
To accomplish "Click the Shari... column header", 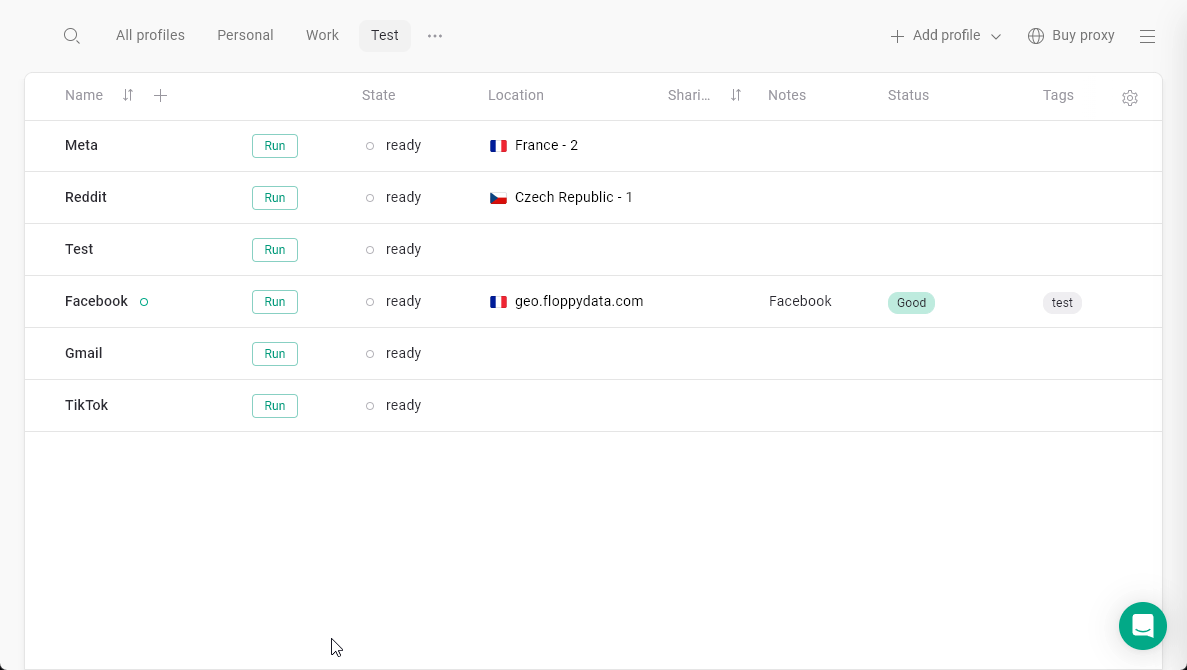I will (689, 95).
